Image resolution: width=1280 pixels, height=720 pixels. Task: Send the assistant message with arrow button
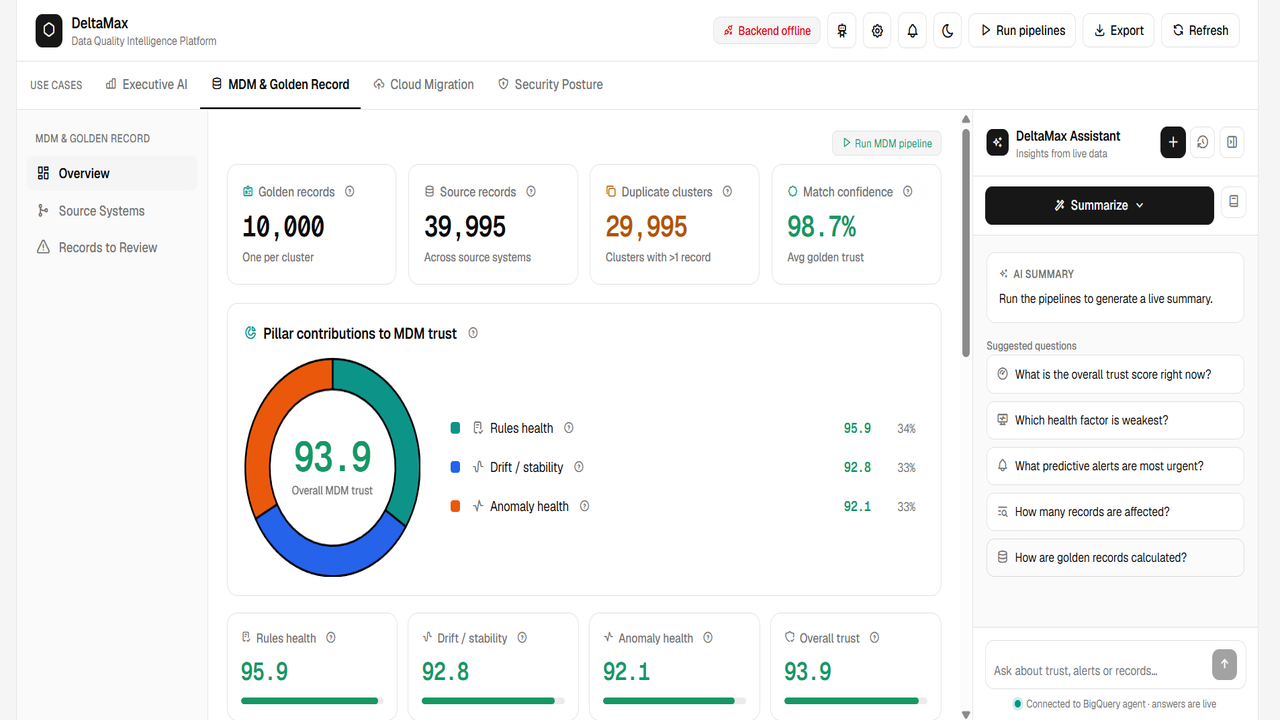point(1224,664)
